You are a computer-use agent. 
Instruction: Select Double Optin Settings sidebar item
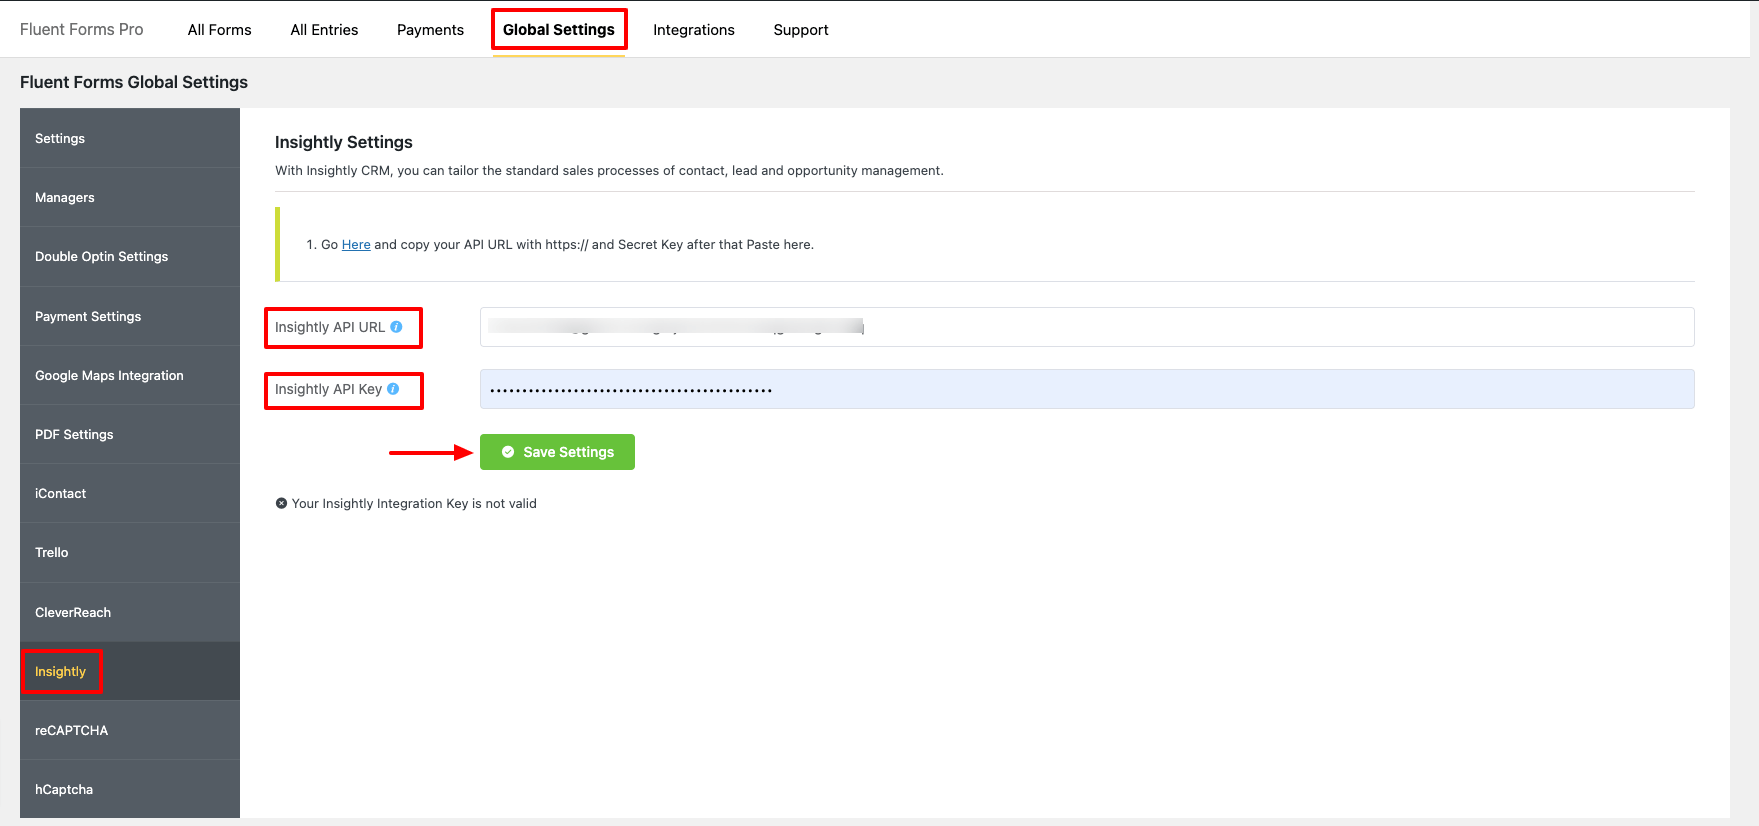130,256
